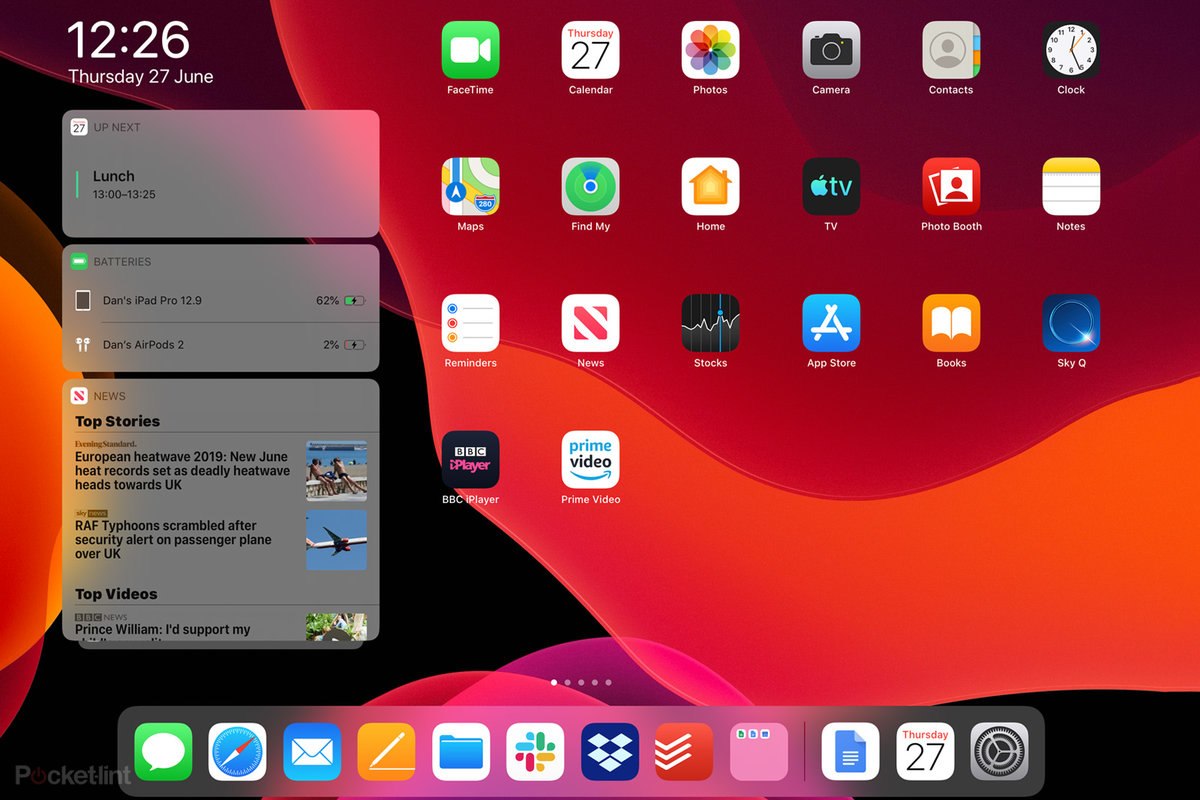Open the BBC iPlayer app
The height and width of the screenshot is (800, 1200).
pyautogui.click(x=470, y=460)
